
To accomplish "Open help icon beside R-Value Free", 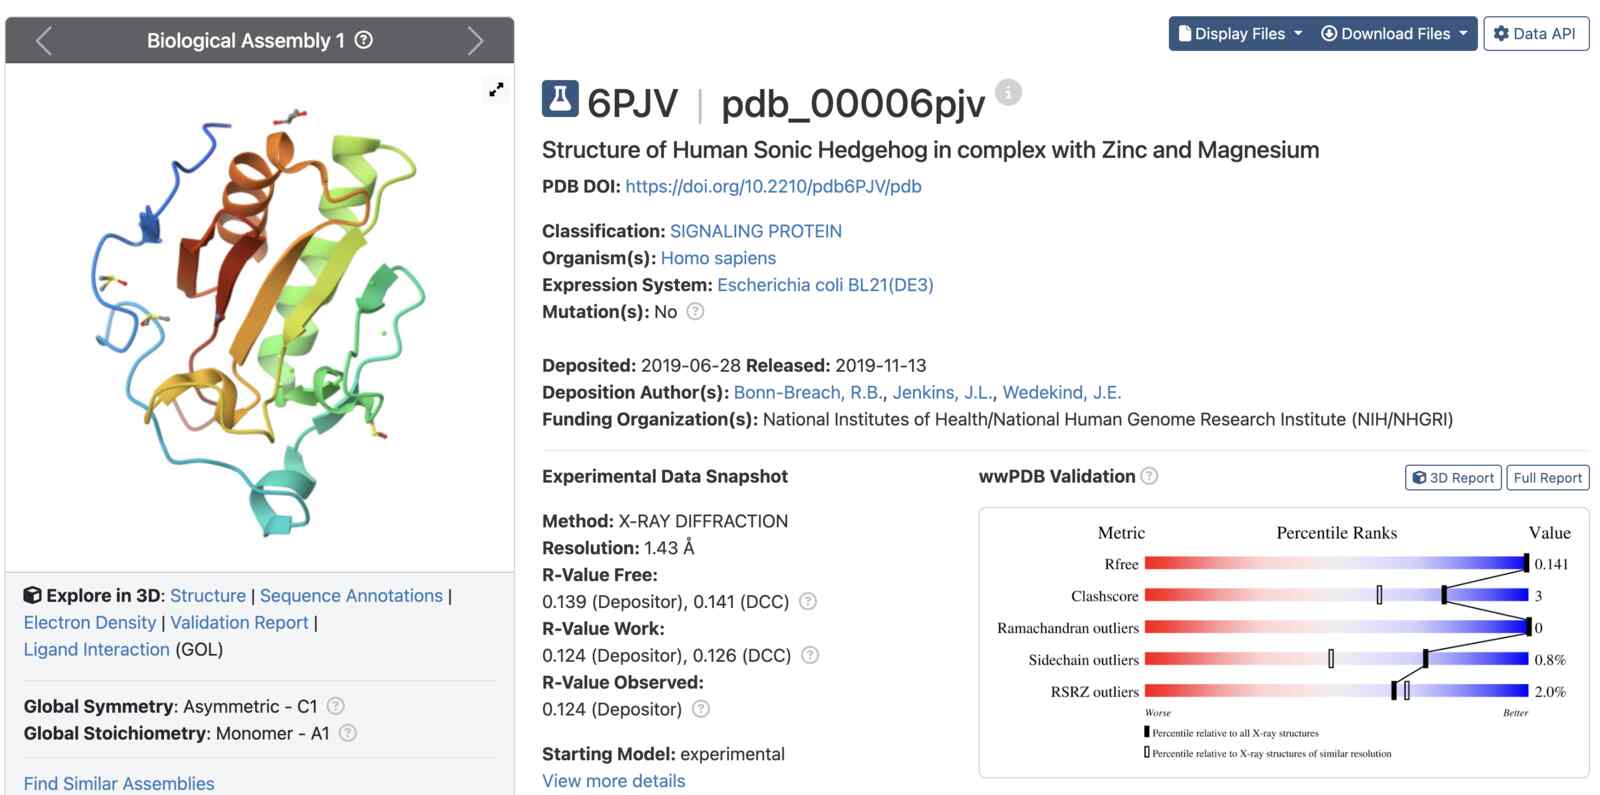I will [808, 601].
